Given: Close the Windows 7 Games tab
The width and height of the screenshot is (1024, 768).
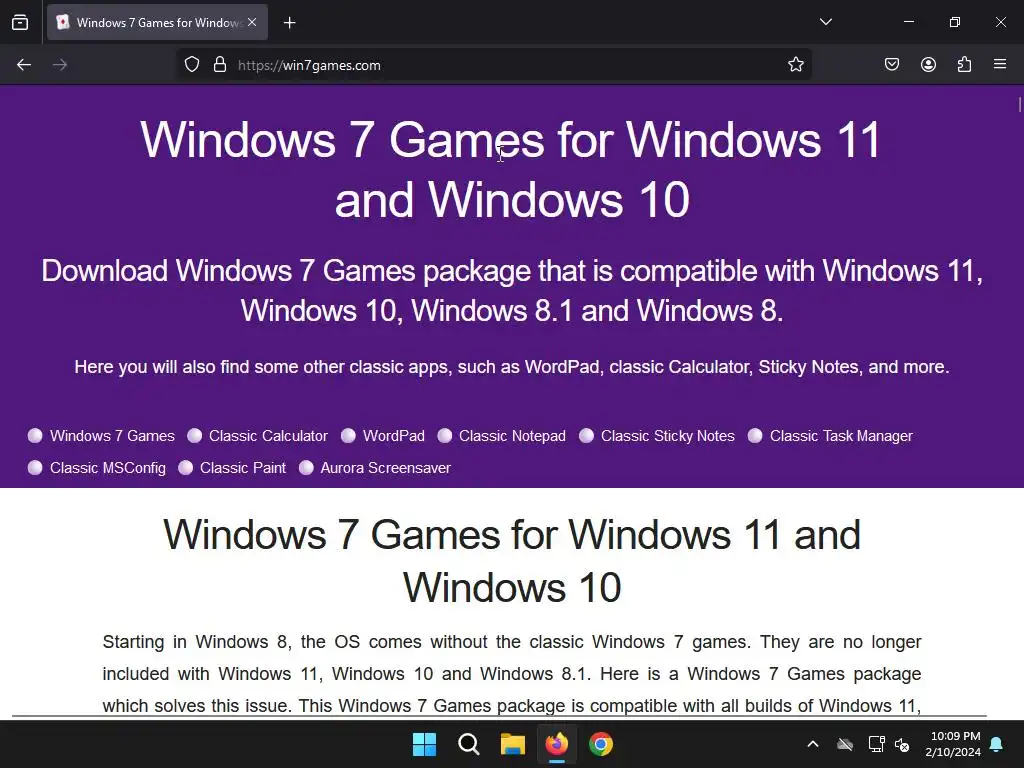Looking at the screenshot, I should (252, 22).
